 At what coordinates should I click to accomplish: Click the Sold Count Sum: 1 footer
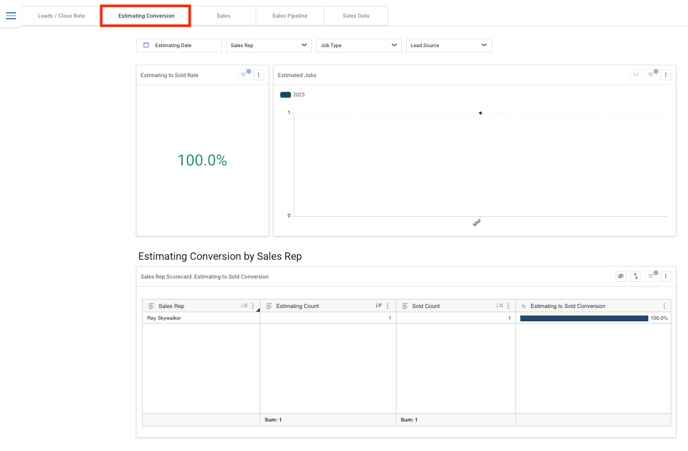click(409, 420)
